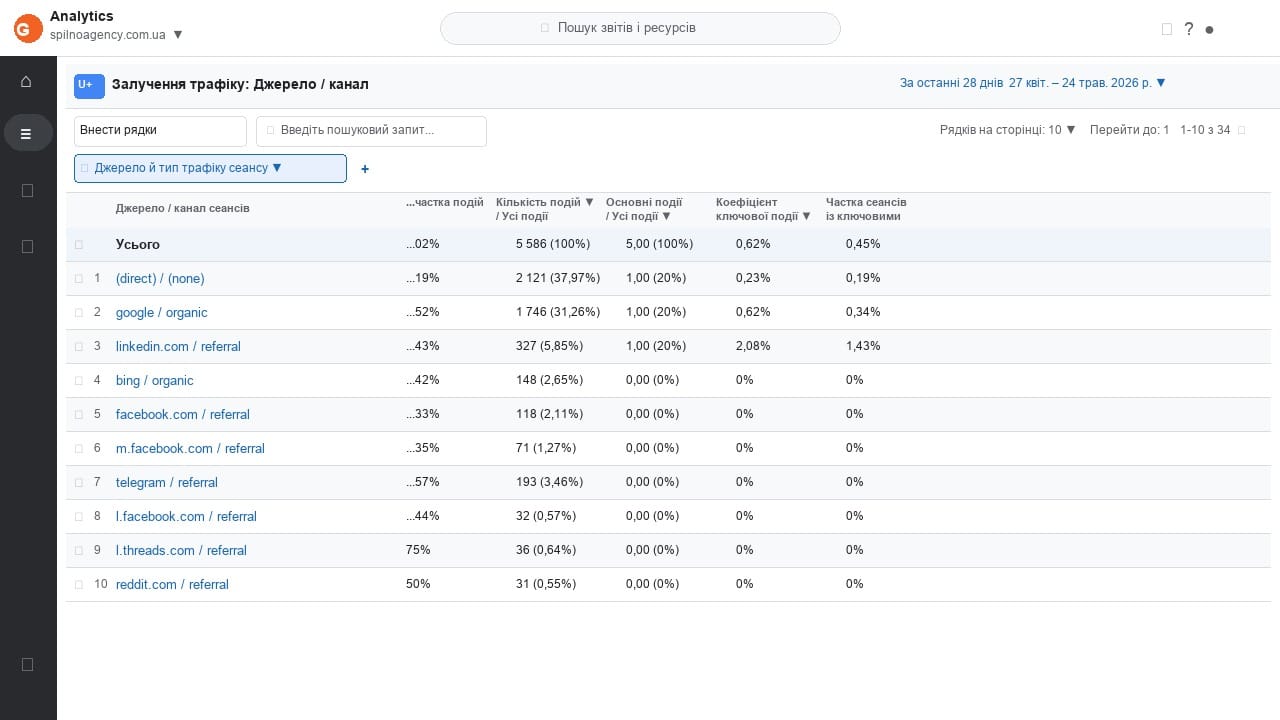Click the 5 586 (100%) total cell
This screenshot has height=720, width=1280.
click(x=553, y=244)
